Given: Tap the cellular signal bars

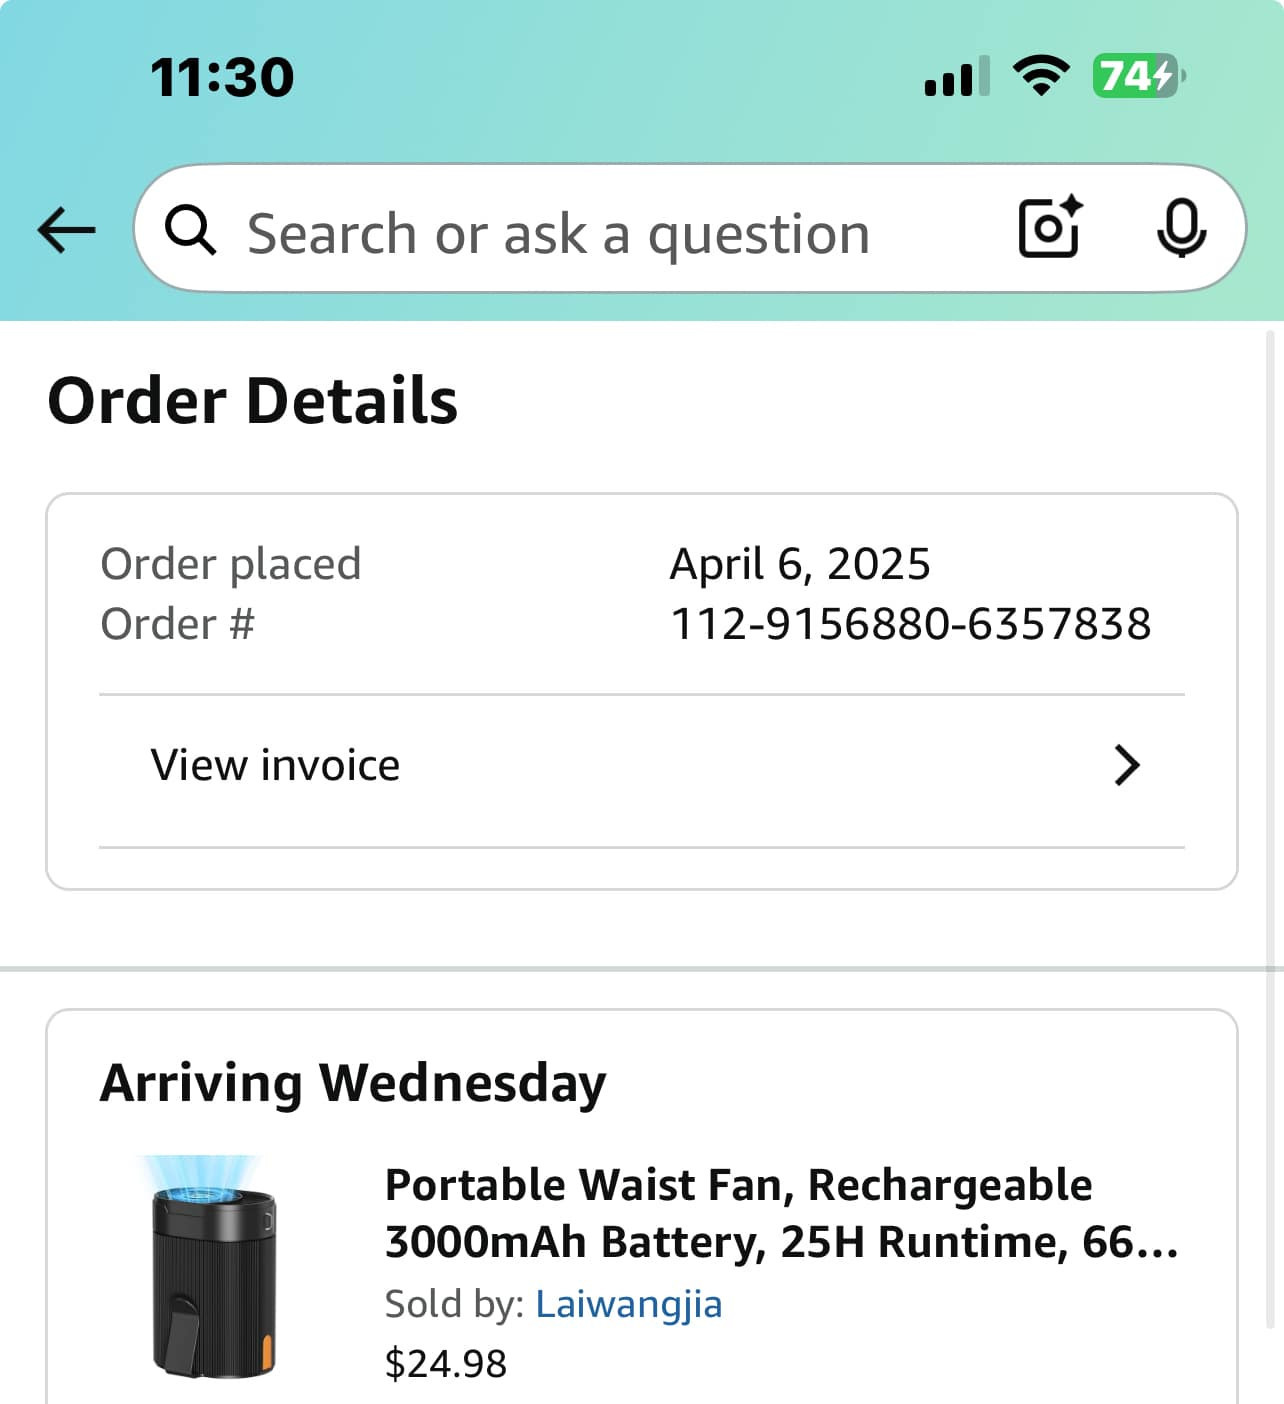Looking at the screenshot, I should click(956, 77).
